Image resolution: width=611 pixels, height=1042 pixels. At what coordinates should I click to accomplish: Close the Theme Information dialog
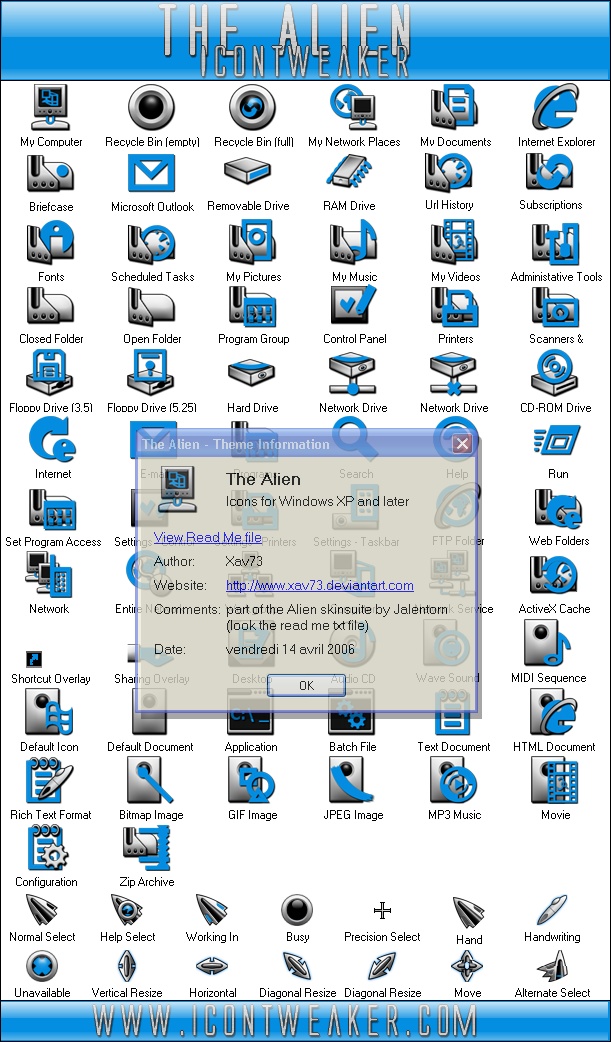(x=462, y=444)
